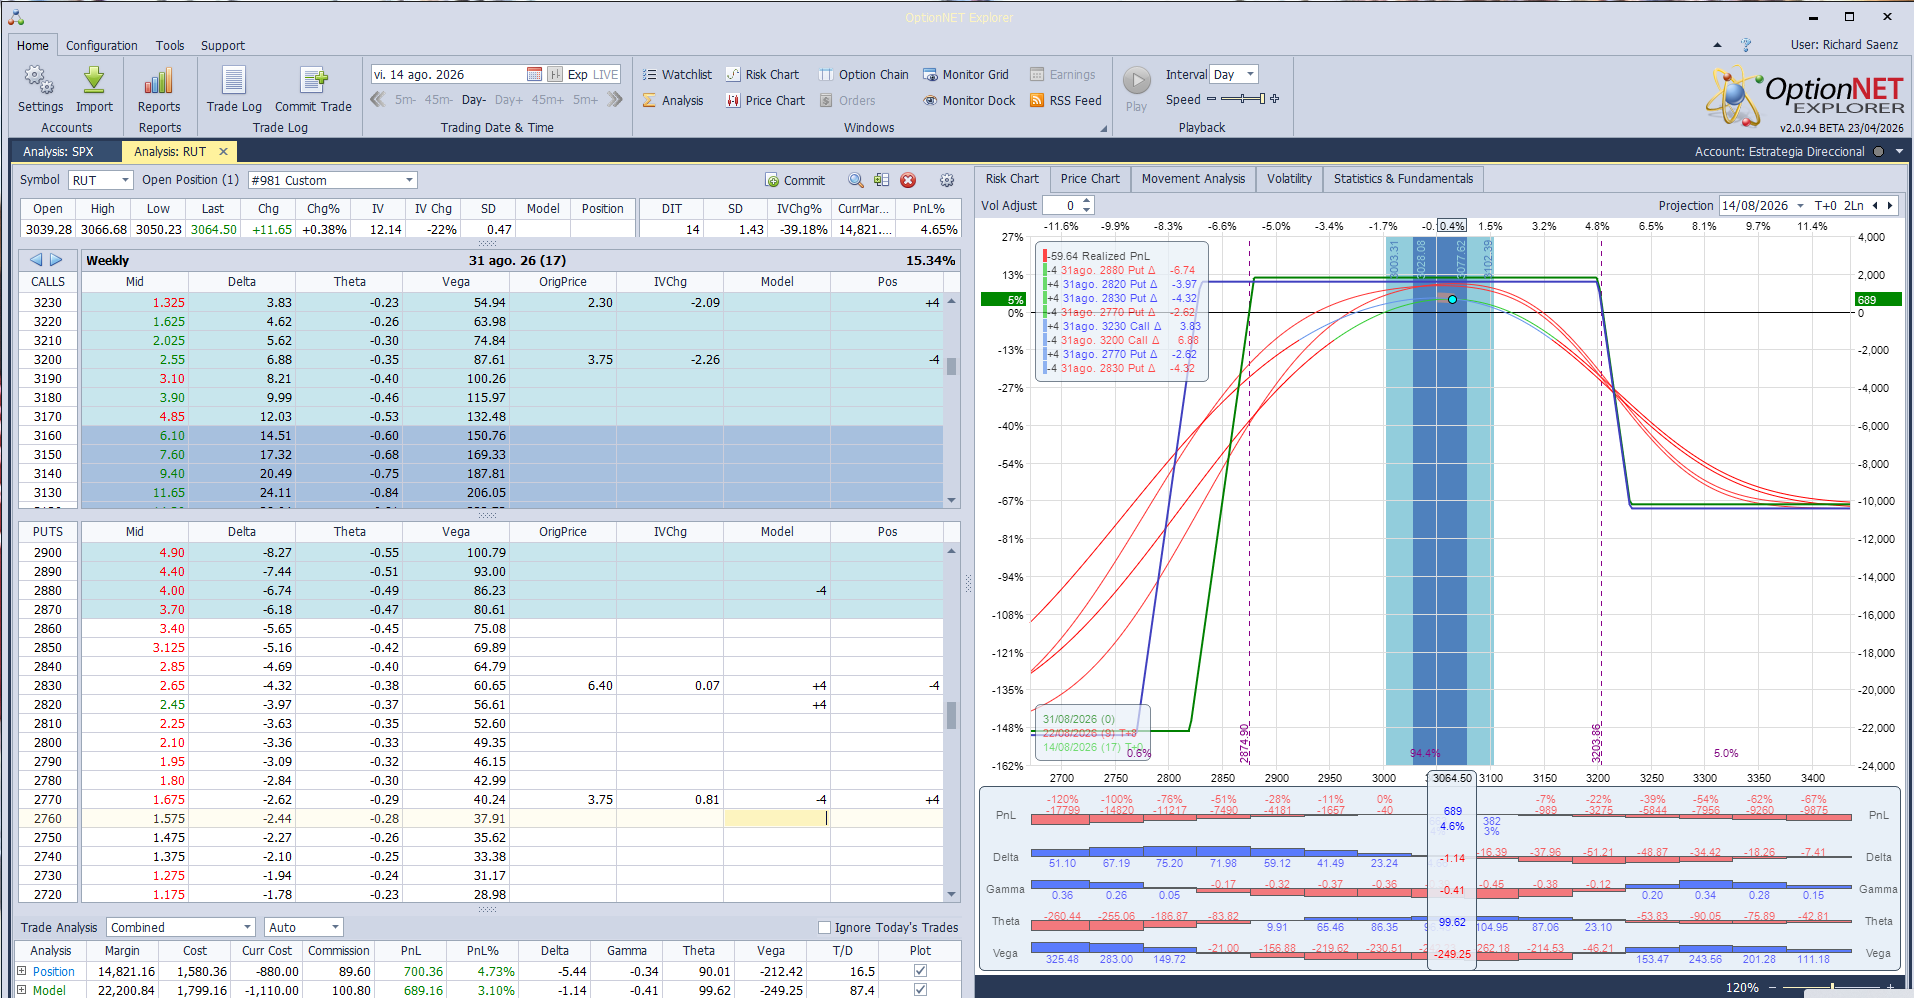1914x998 pixels.
Task: Collapse the ribbon with the up arrow
Action: [1717, 45]
